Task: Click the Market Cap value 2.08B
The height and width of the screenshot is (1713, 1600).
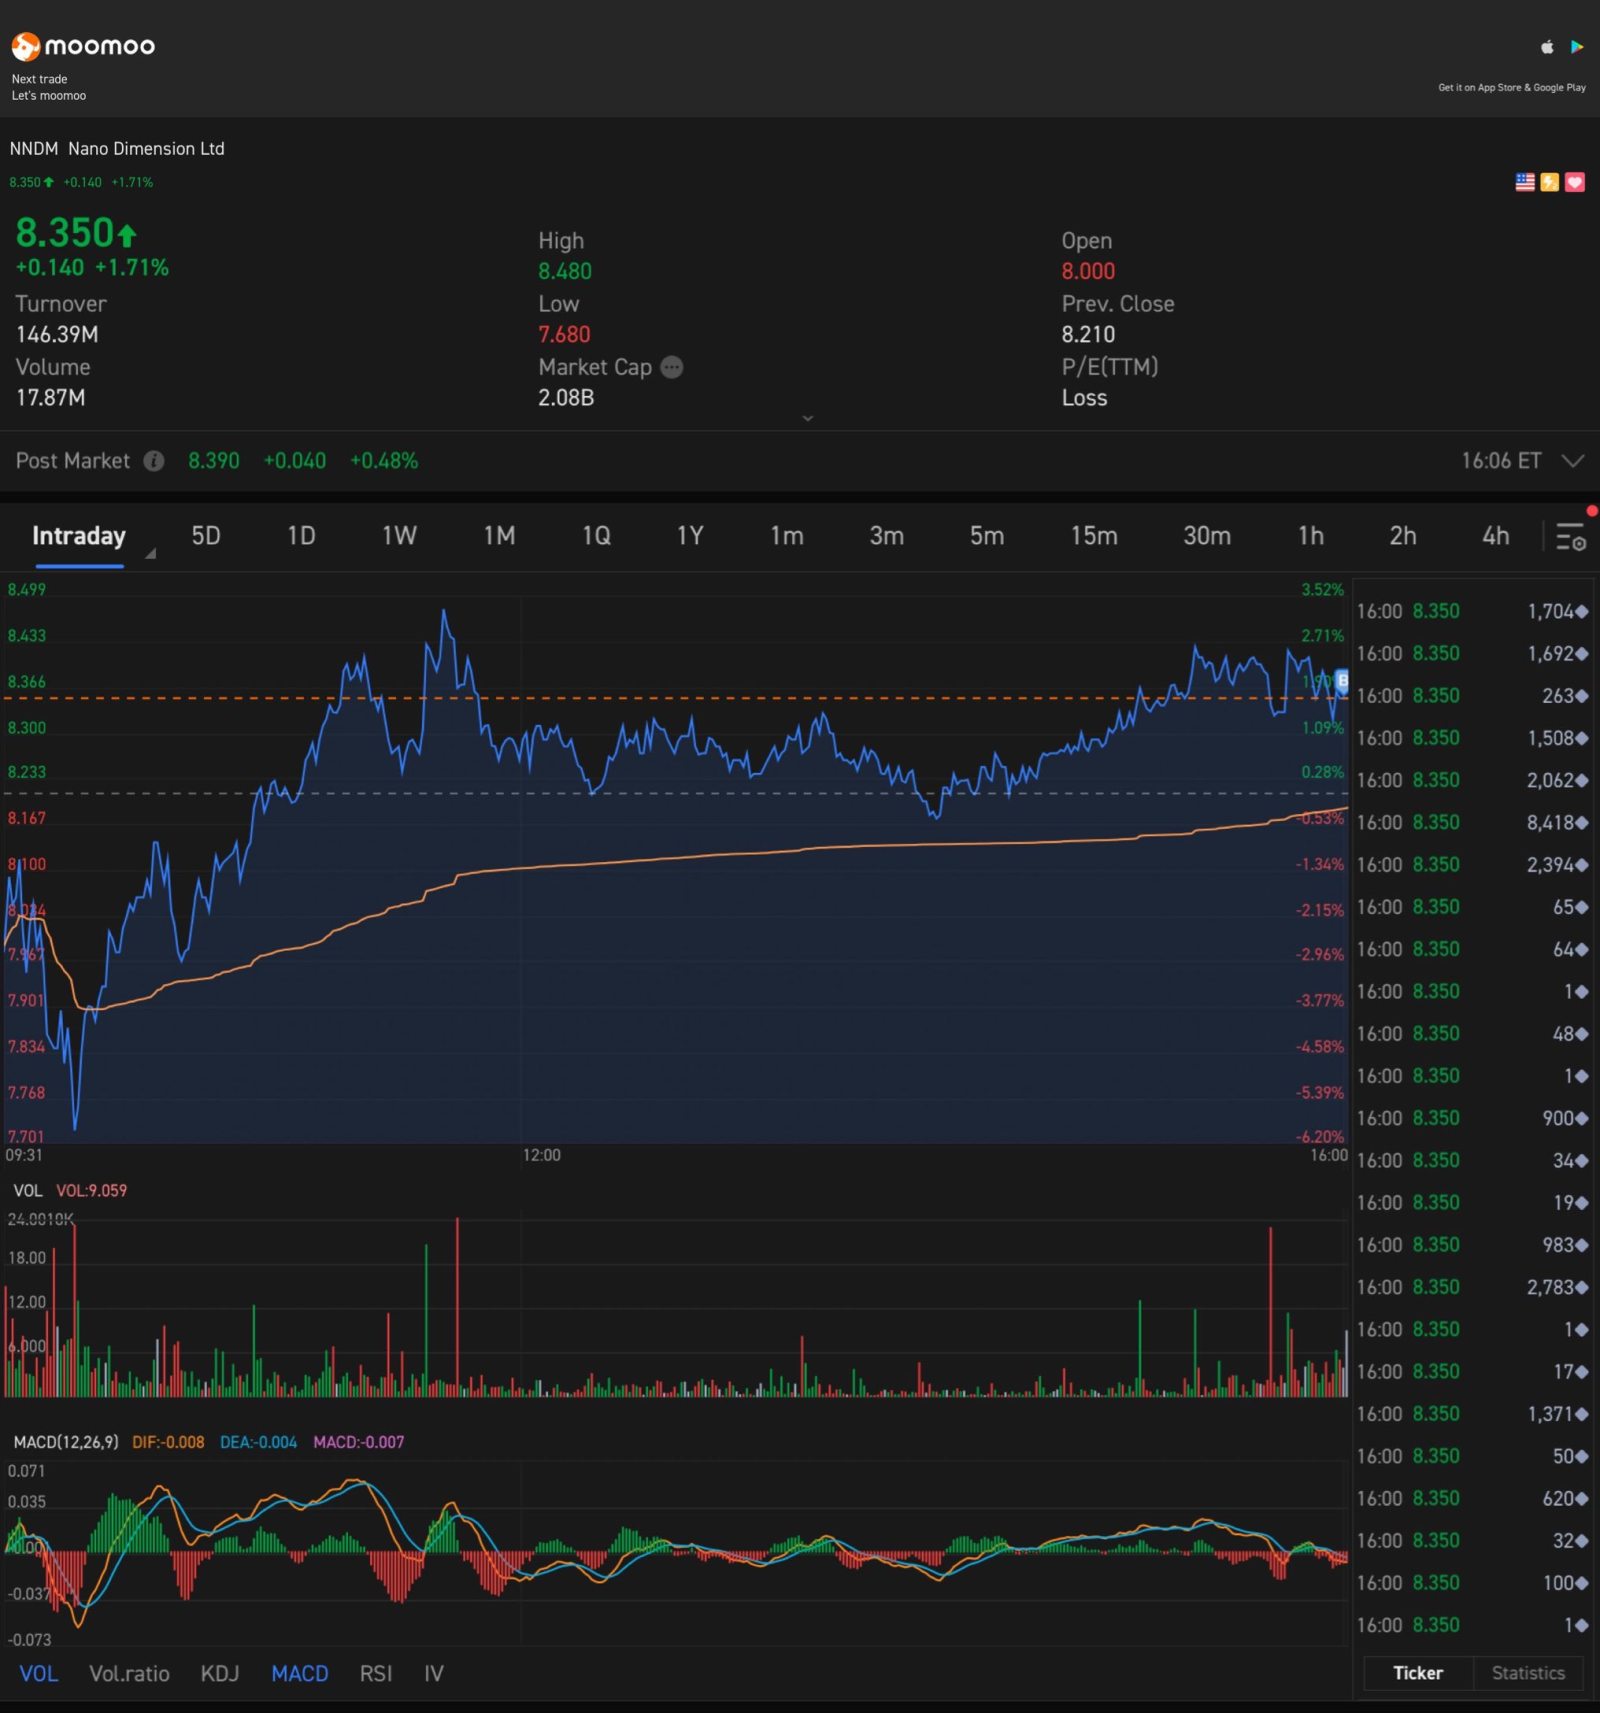Action: pyautogui.click(x=566, y=398)
